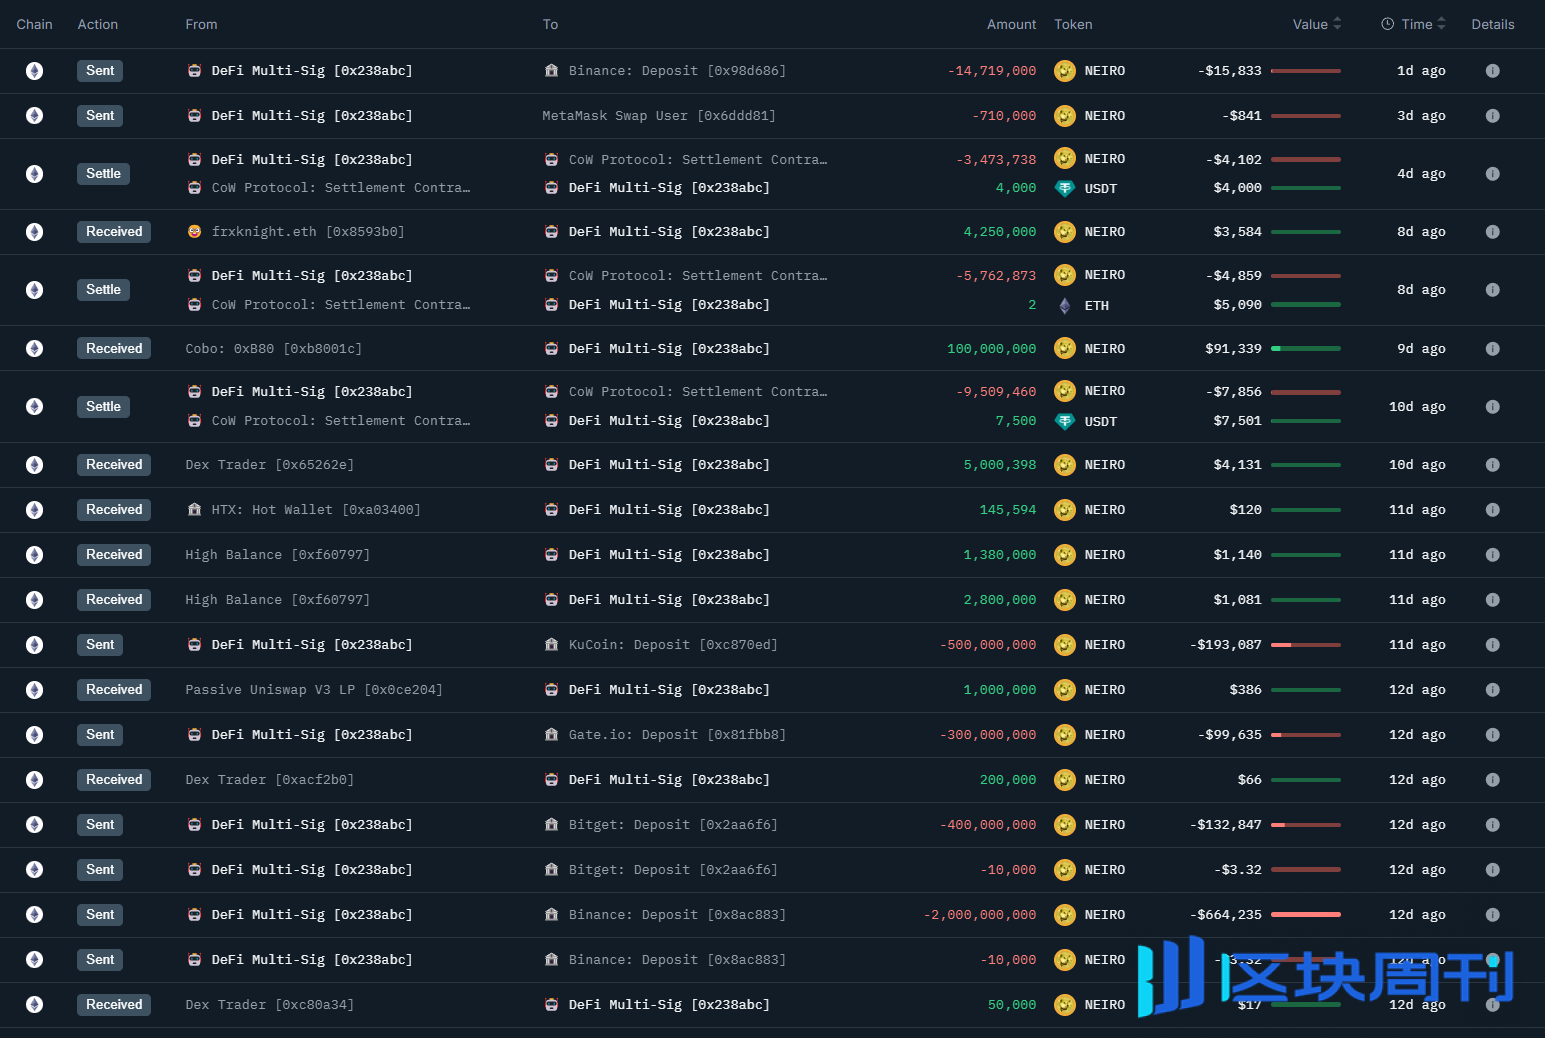
Task: Click the From column header
Action: coord(201,24)
